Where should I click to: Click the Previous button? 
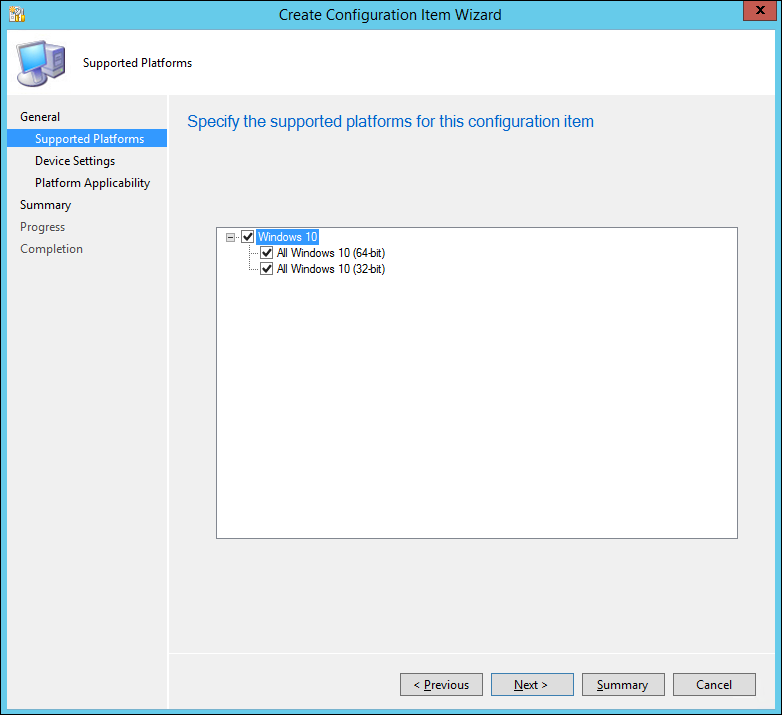tap(441, 685)
